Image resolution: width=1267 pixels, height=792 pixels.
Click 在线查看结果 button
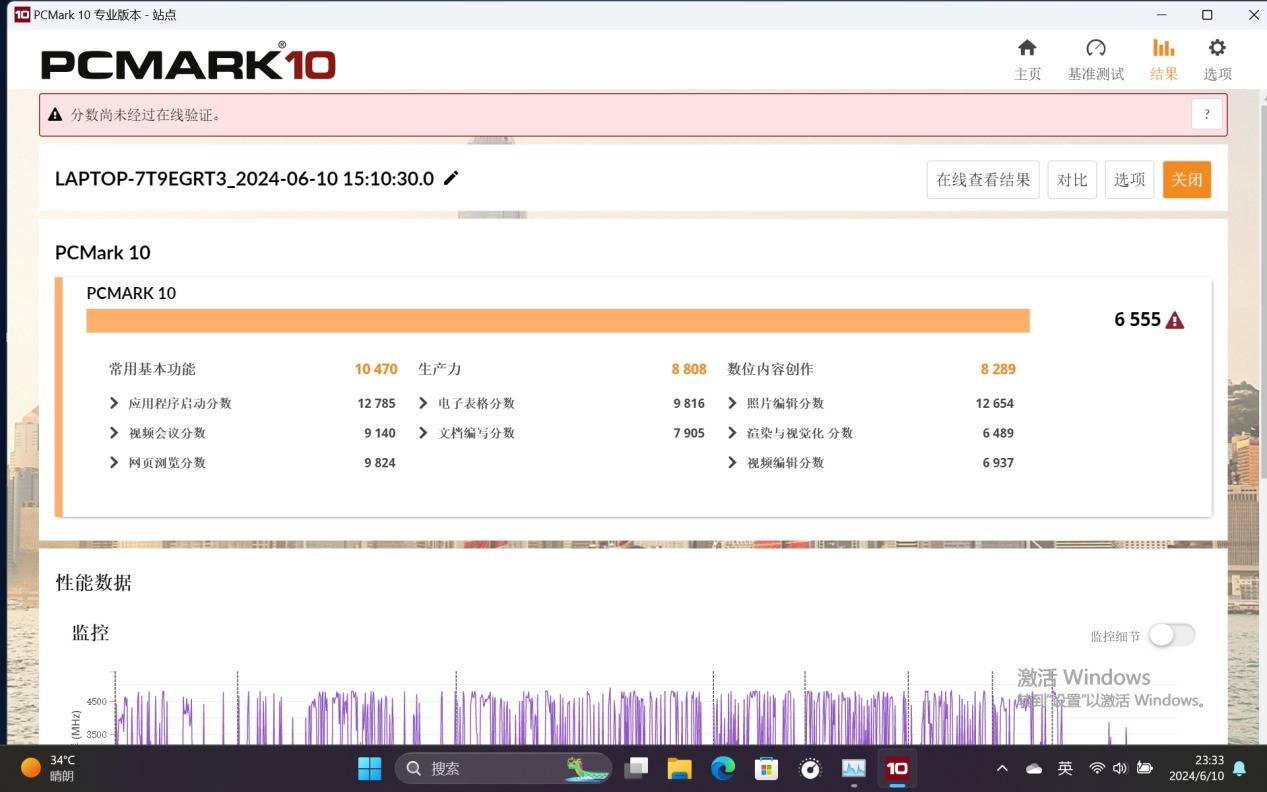[x=983, y=180]
